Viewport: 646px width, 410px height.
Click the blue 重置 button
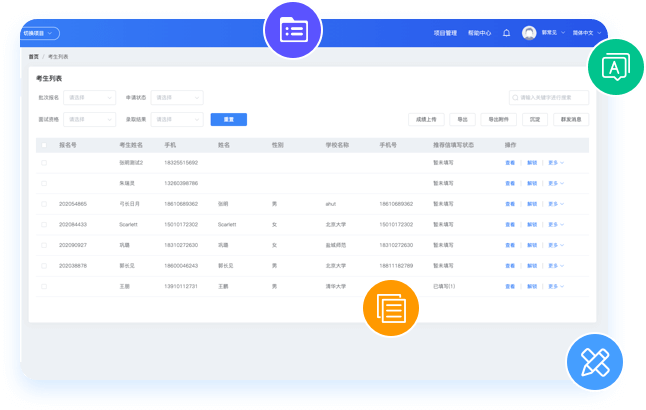228,119
